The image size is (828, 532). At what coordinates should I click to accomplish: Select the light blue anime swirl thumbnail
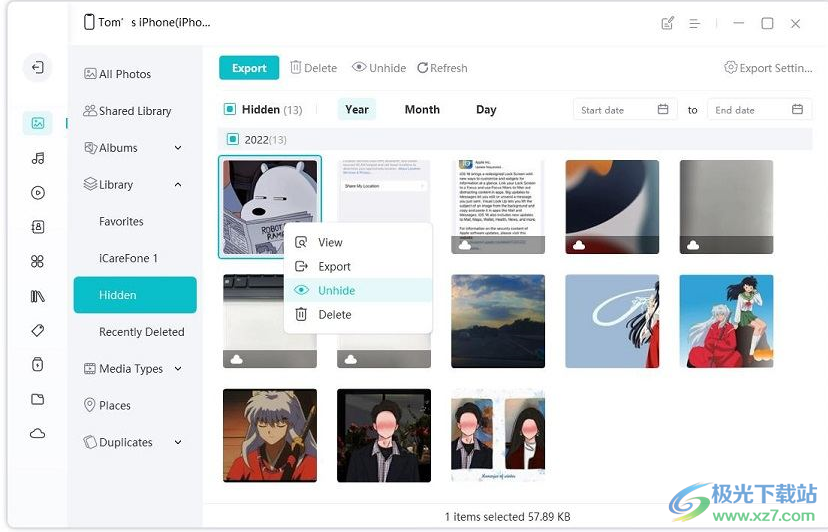(611, 321)
